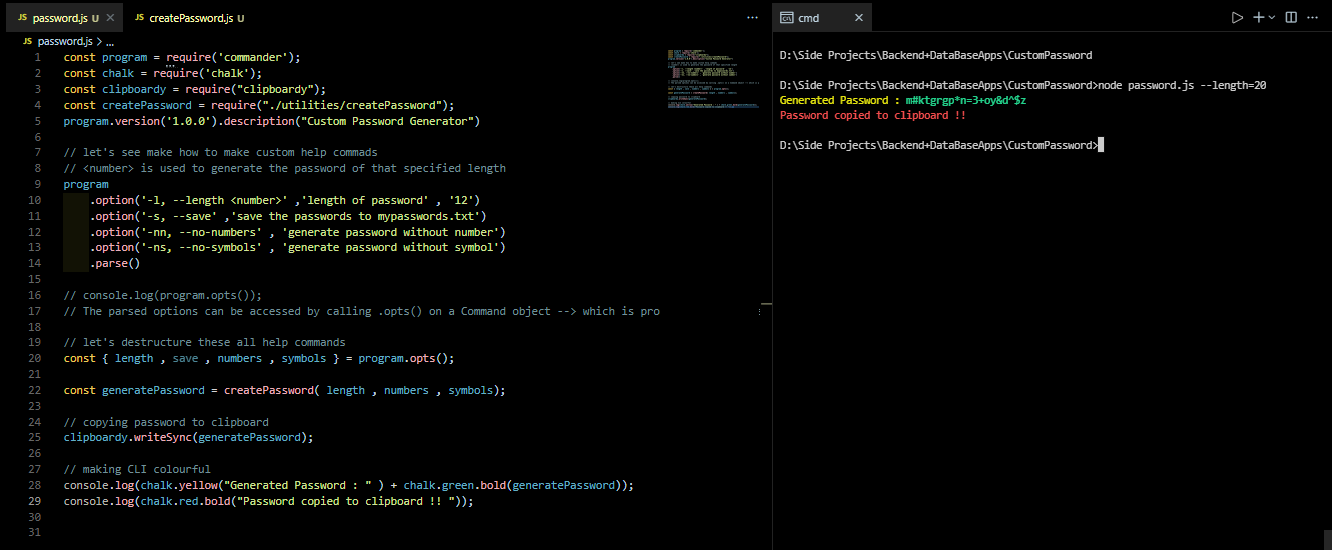This screenshot has width=1332, height=550.
Task: Open the new terminal launch profile dropdown arrow
Action: [x=1272, y=18]
